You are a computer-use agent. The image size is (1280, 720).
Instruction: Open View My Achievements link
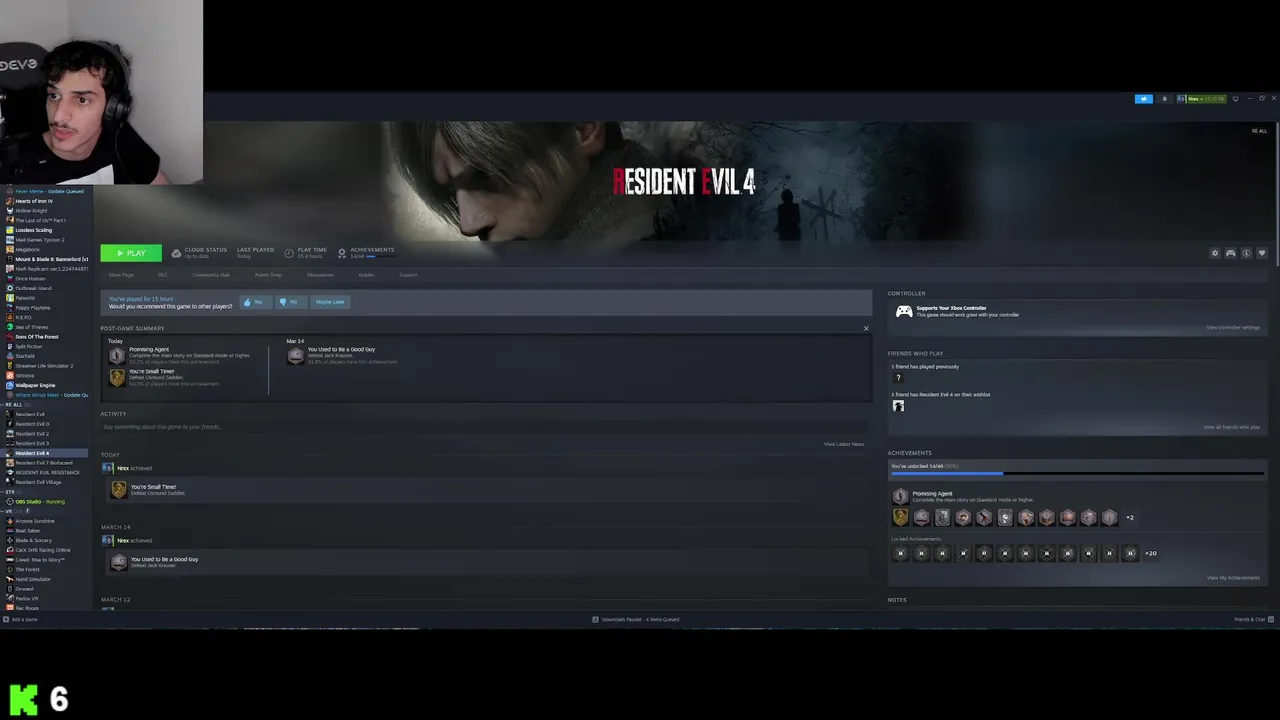tap(1234, 578)
